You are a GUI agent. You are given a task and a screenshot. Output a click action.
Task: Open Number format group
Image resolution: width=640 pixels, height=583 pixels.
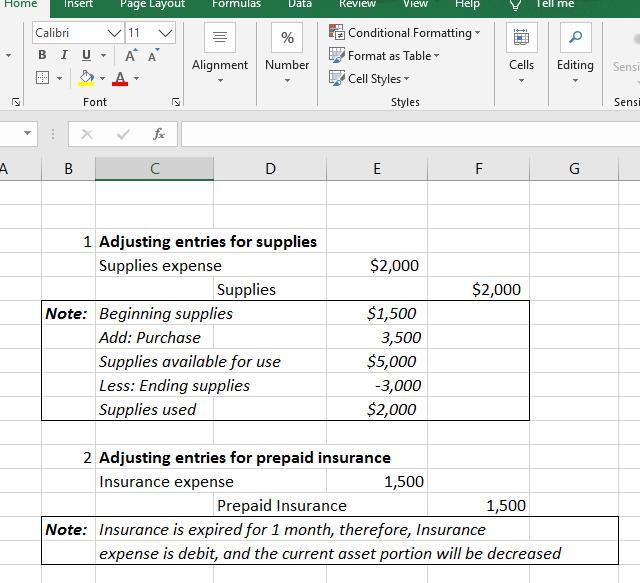click(x=287, y=53)
